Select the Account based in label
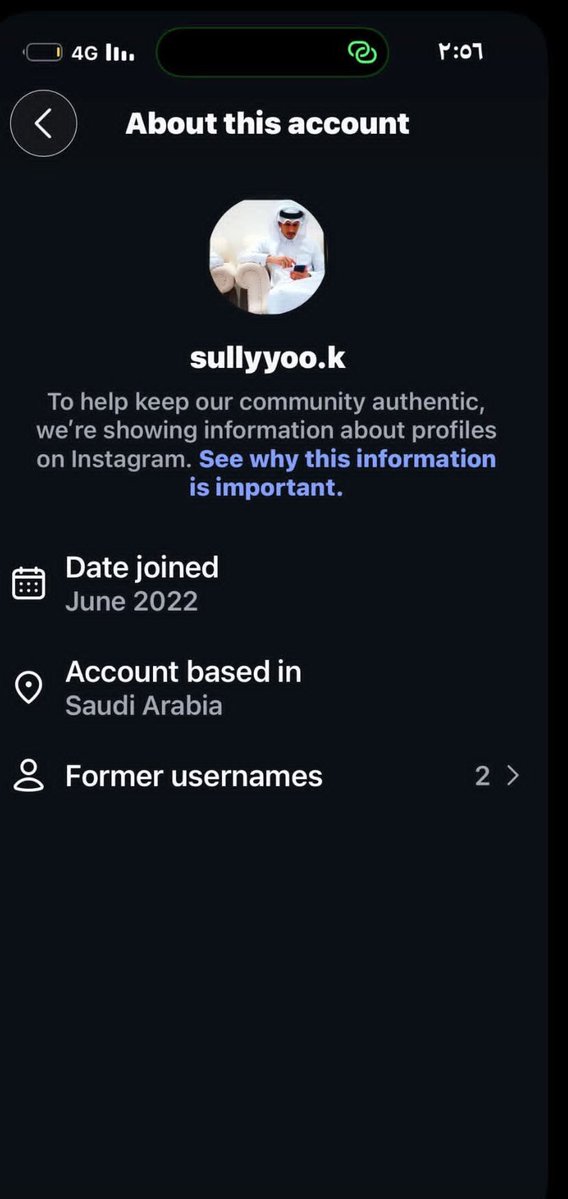Viewport: 568px width, 1199px height. coord(183,671)
